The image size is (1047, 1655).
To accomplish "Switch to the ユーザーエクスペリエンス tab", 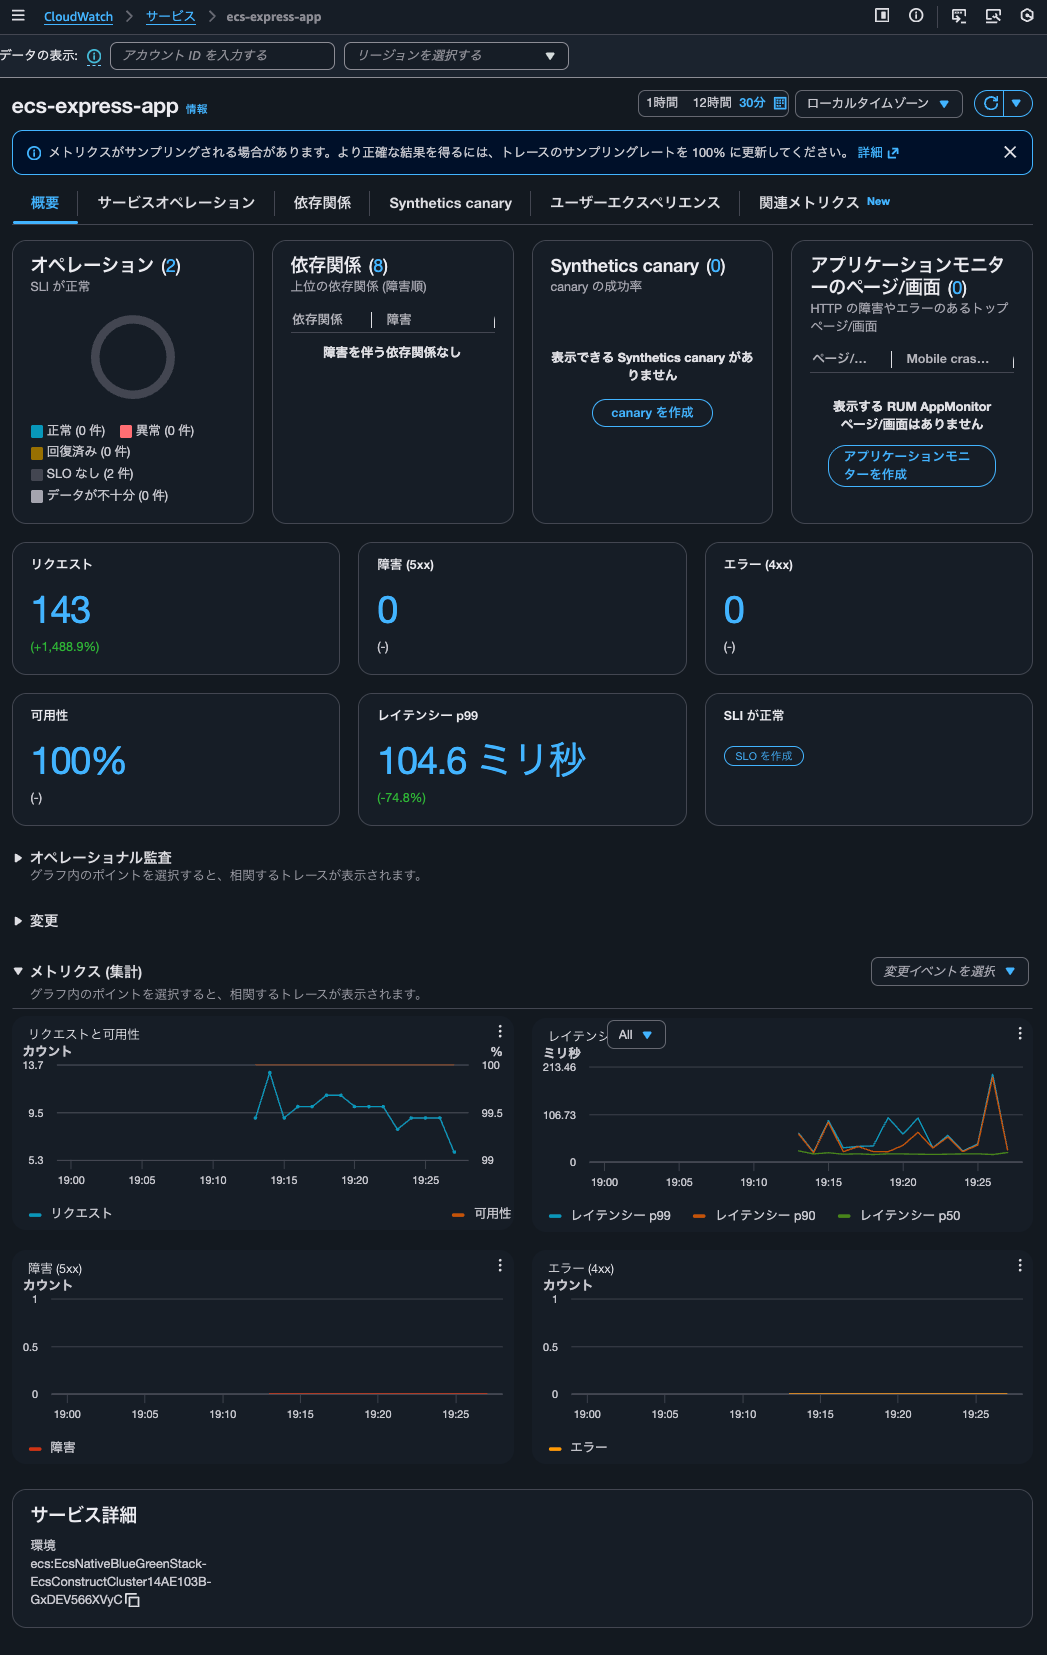I will 635,203.
